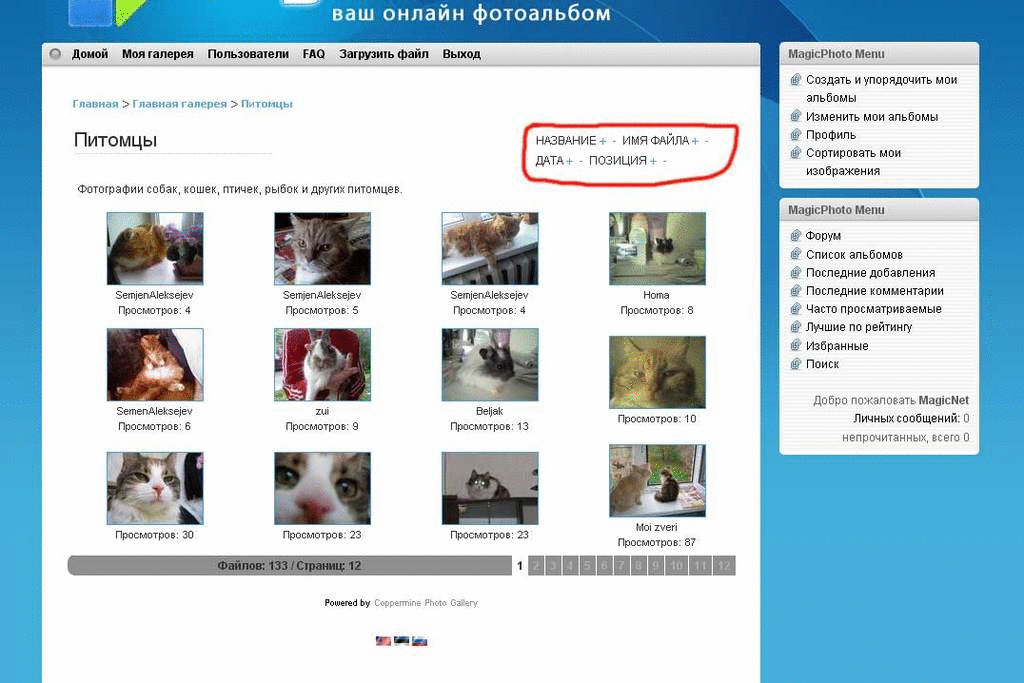Open Пользователи in the navigation bar
1024x683 pixels.
(x=248, y=54)
